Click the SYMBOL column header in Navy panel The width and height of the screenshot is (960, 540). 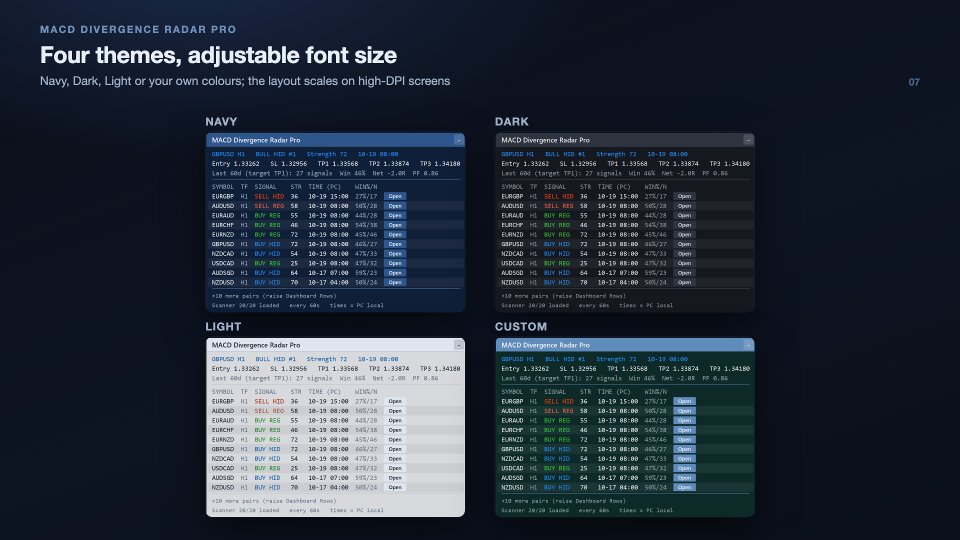[223, 187]
